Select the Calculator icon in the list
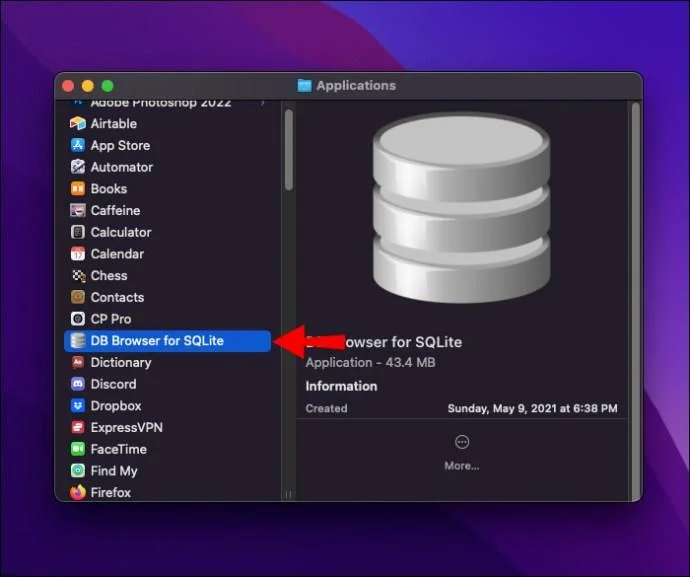Viewport: 690px width, 577px height. click(78, 232)
